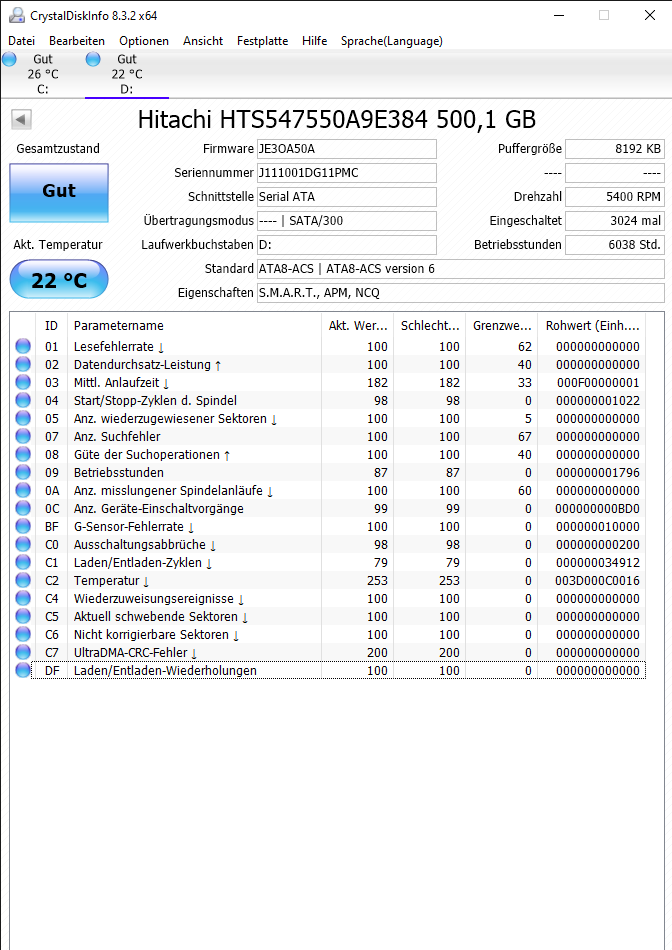Click status icon for Geräte-Einschaltvorgänge row
The image size is (672, 950).
coord(23,508)
